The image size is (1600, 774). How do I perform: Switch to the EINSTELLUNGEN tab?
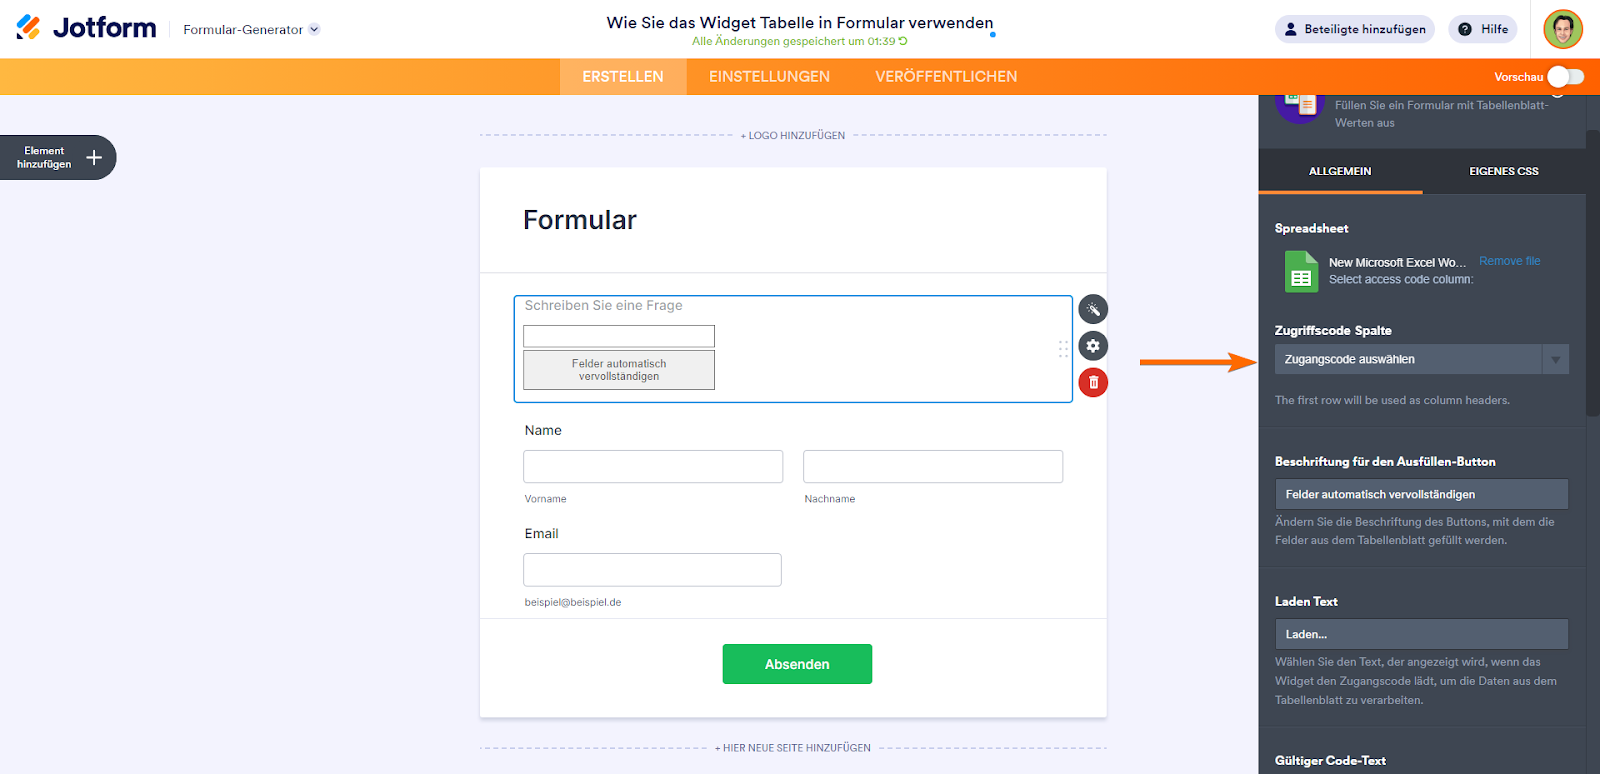[769, 77]
